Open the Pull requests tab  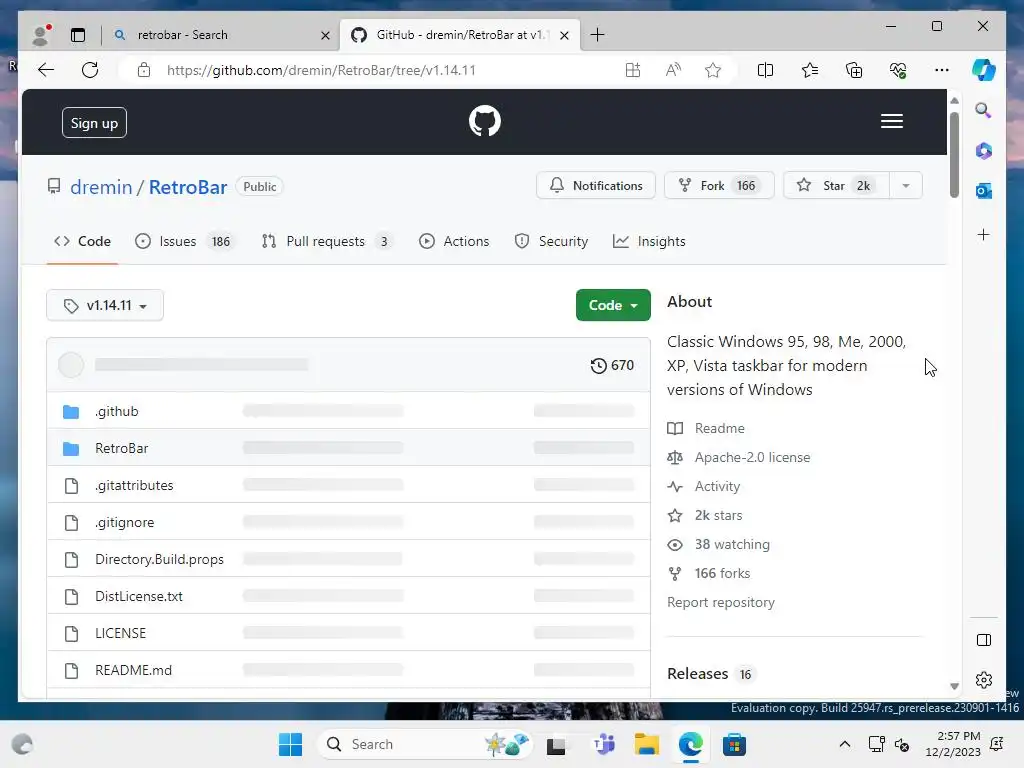pyautogui.click(x=326, y=241)
